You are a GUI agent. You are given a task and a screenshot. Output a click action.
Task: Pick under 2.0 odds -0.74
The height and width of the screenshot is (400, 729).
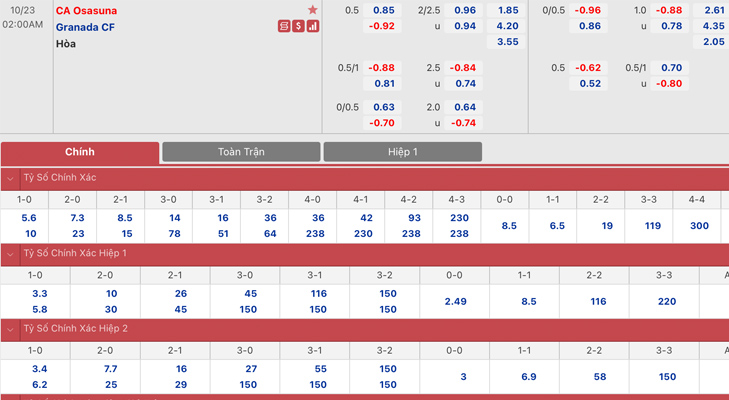coord(464,123)
